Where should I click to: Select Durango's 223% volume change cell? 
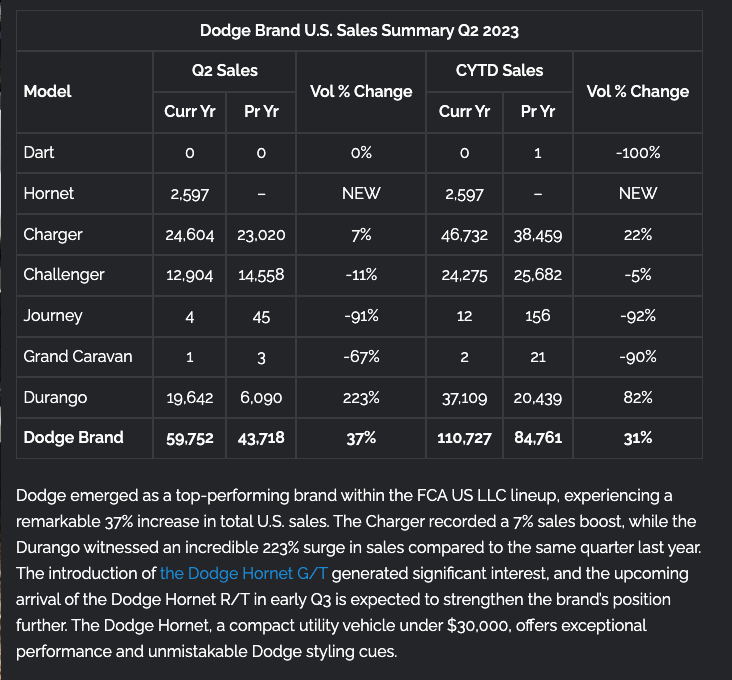361,397
